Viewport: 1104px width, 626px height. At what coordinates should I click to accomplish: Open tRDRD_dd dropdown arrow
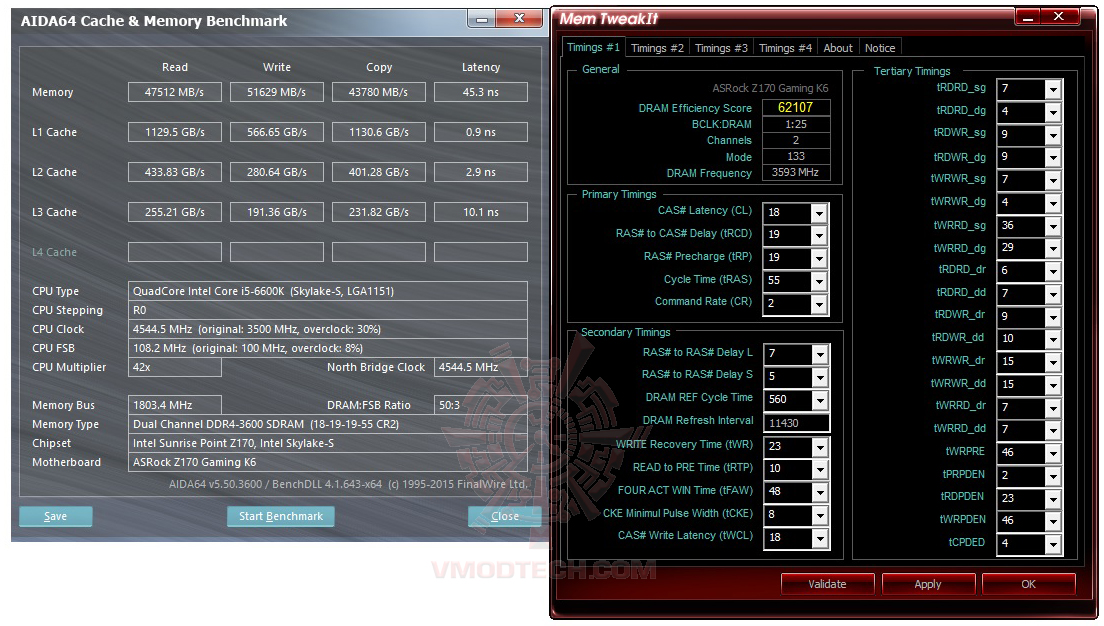point(1053,294)
